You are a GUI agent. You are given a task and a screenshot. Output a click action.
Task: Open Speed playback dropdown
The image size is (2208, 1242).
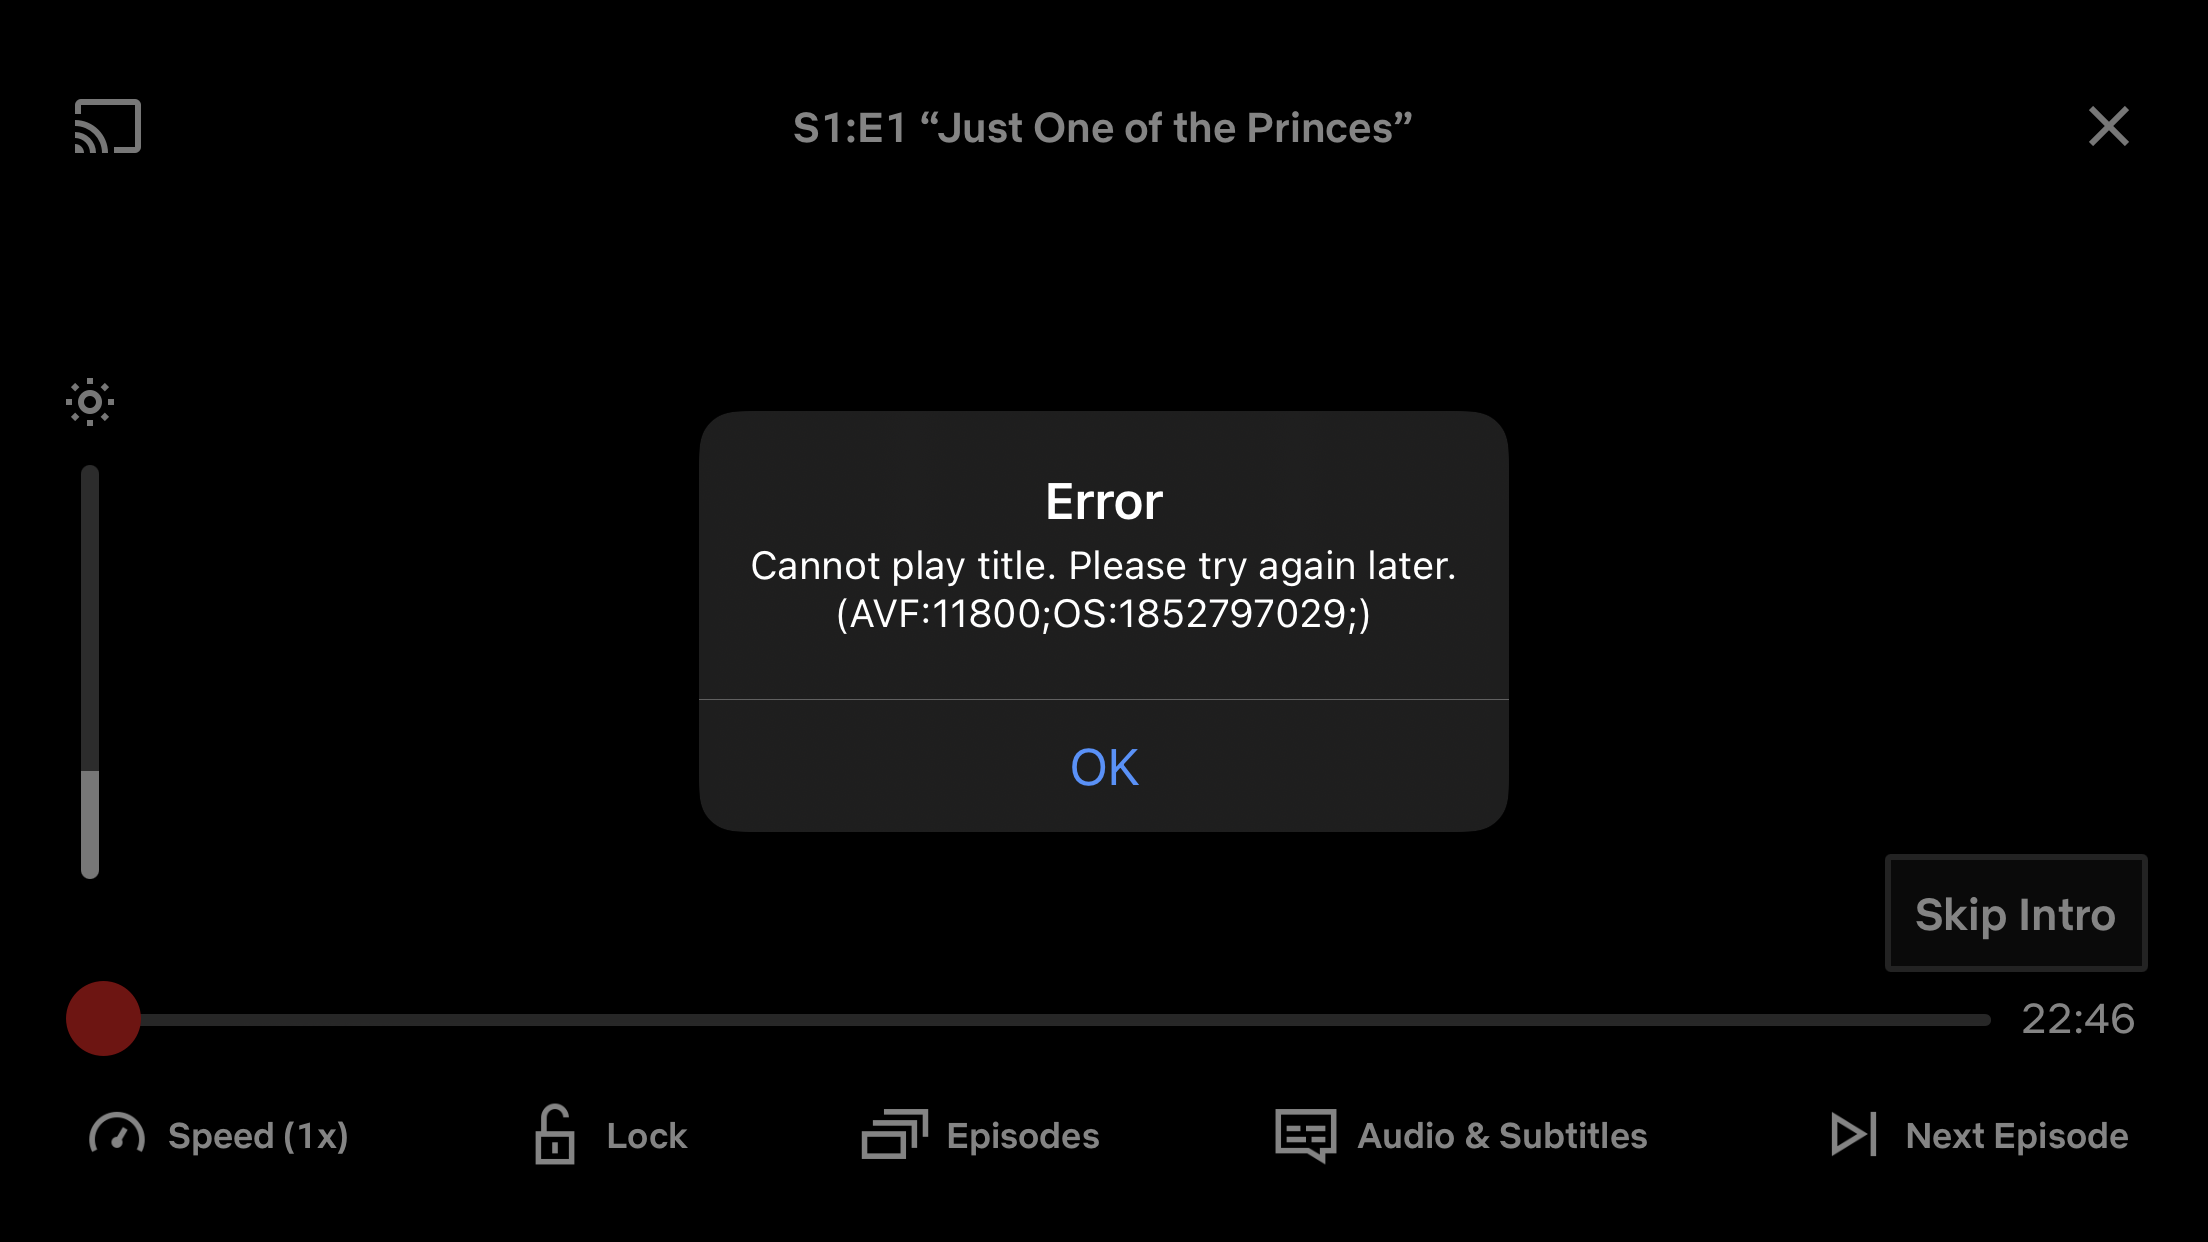click(220, 1134)
